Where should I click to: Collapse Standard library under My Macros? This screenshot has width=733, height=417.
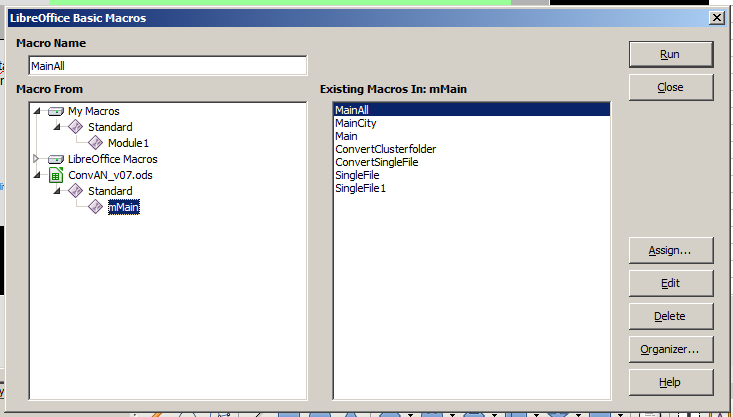point(57,127)
